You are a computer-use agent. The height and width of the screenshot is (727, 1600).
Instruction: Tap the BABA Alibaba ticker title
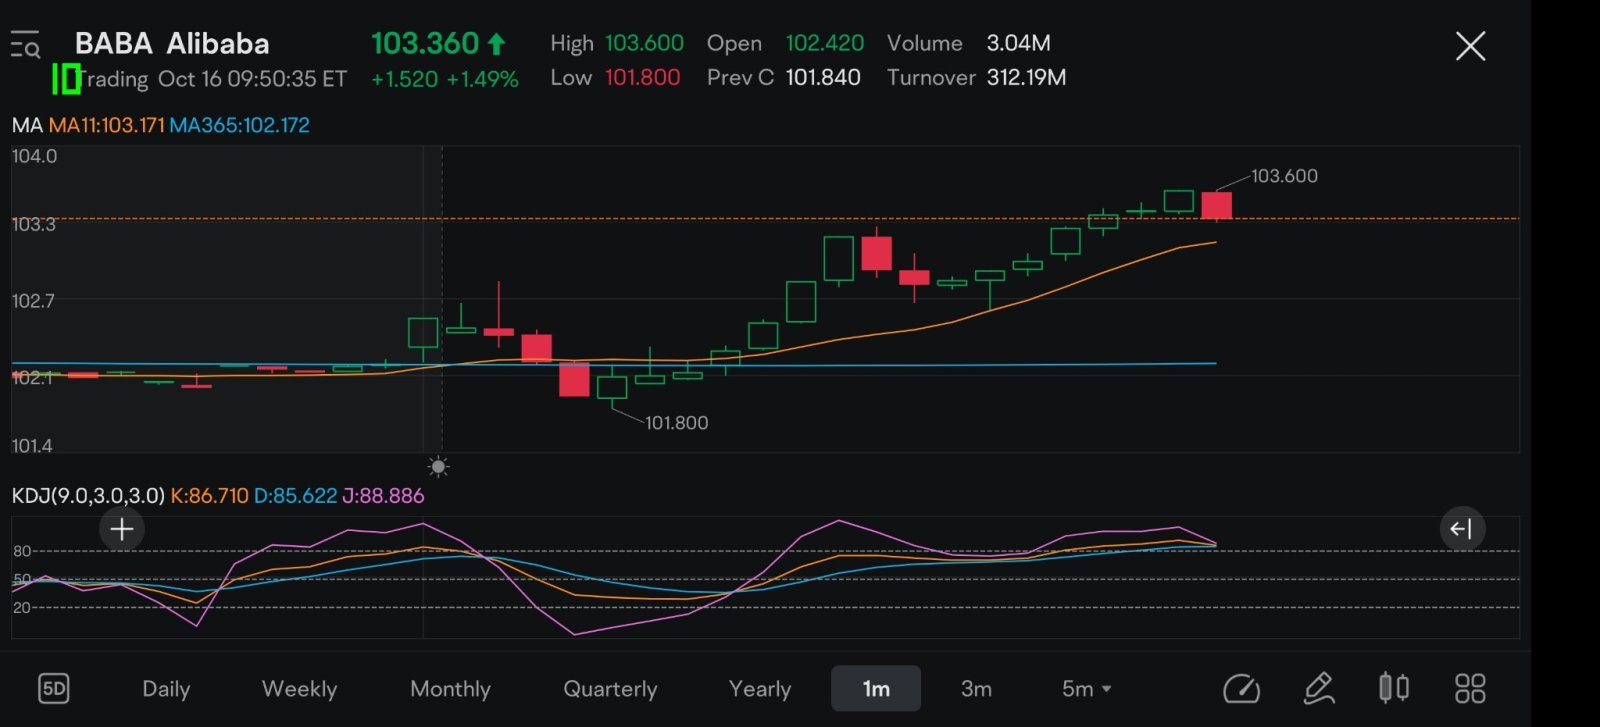172,43
